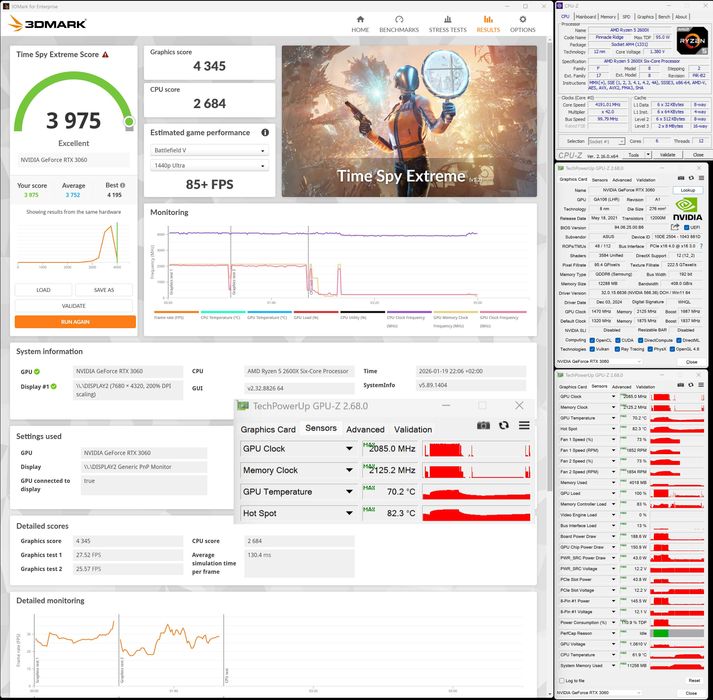713x700 pixels.
Task: Click the Load button in 3DMark
Action: coord(43,290)
